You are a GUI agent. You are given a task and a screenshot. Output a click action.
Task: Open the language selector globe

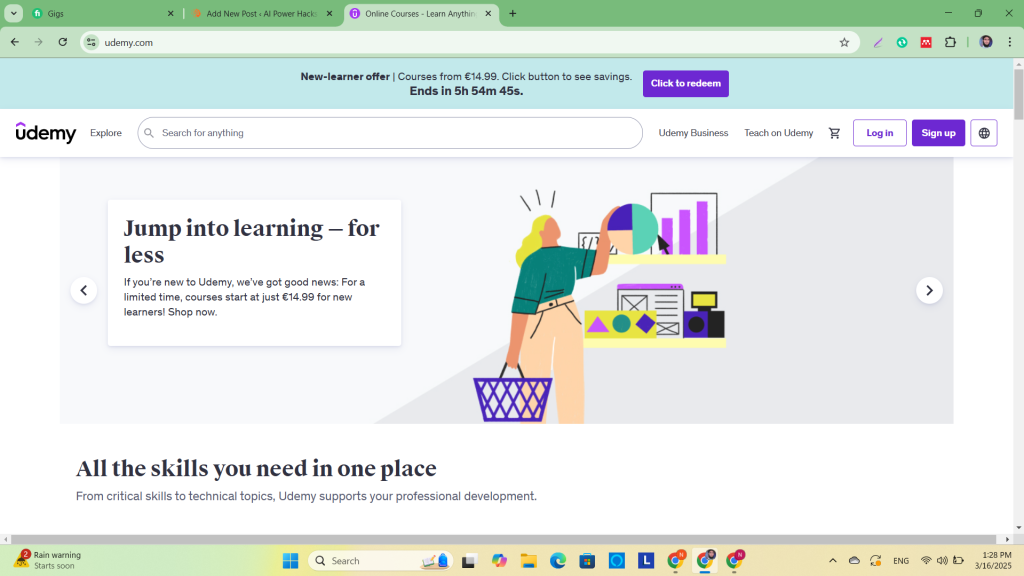(x=984, y=133)
